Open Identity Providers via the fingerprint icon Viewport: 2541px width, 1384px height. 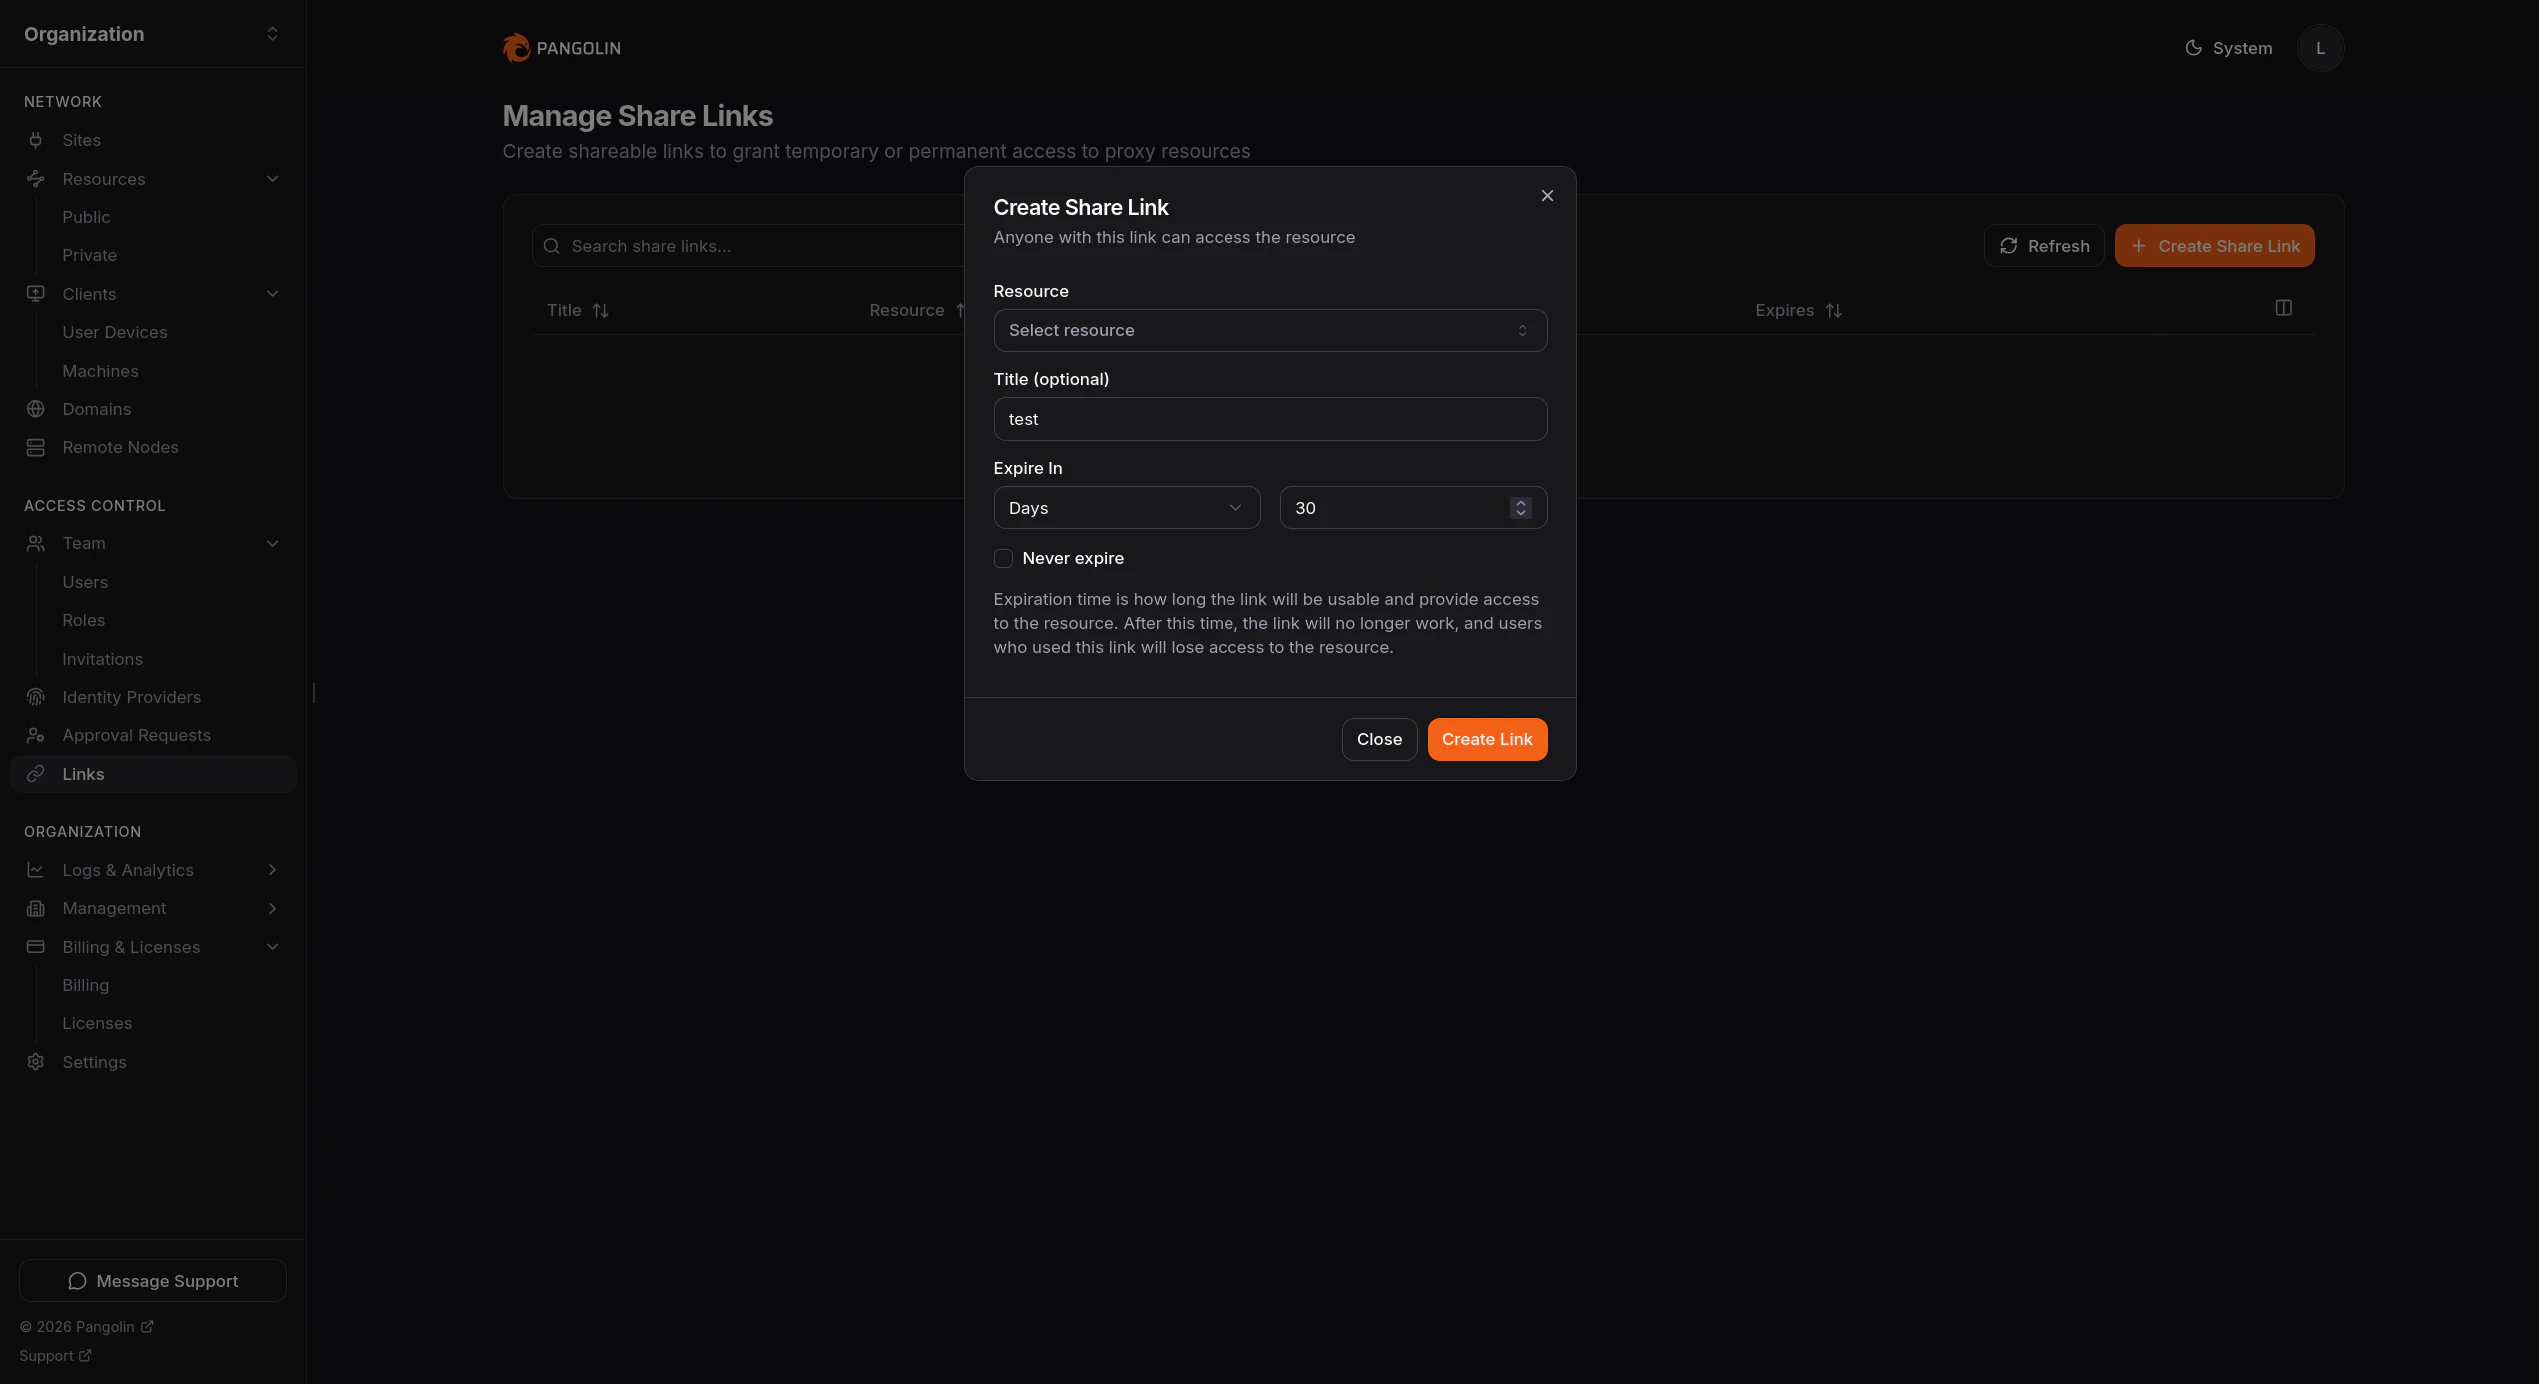pos(36,696)
